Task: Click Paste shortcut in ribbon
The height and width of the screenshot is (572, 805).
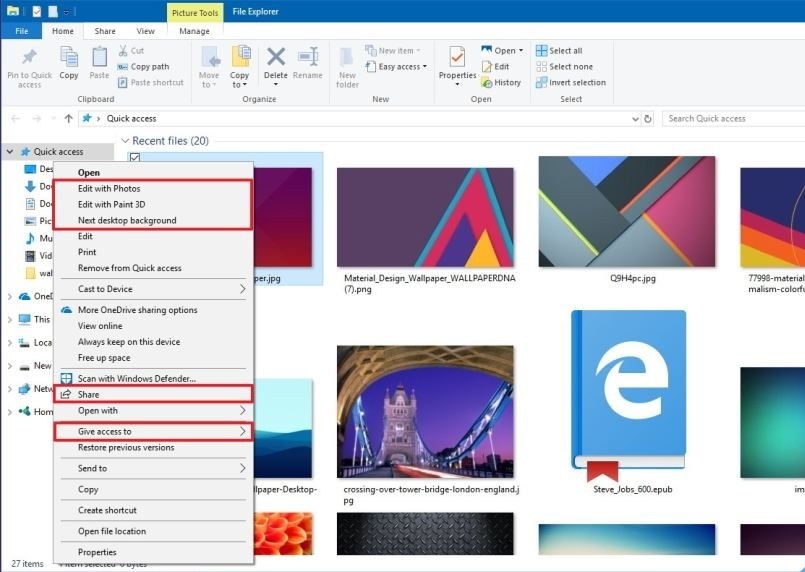Action: (150, 83)
